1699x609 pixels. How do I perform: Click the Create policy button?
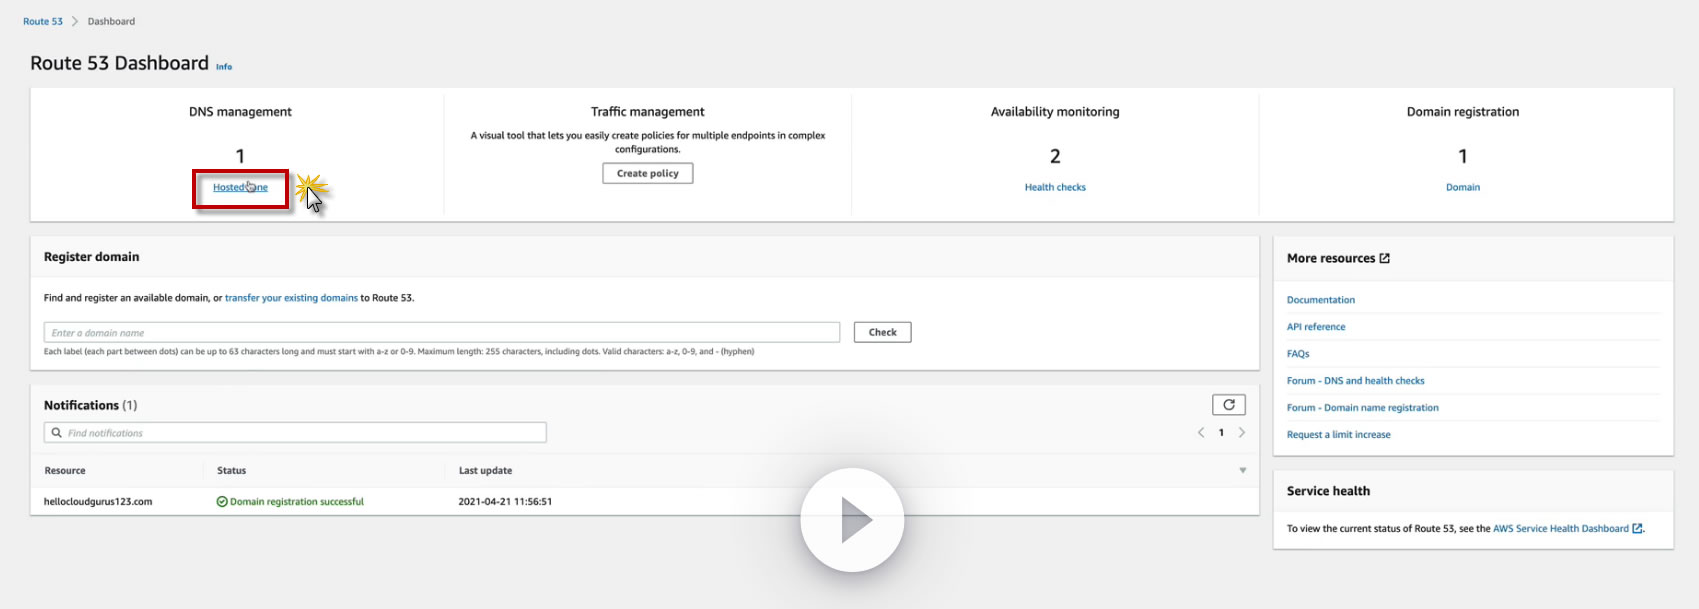point(648,173)
